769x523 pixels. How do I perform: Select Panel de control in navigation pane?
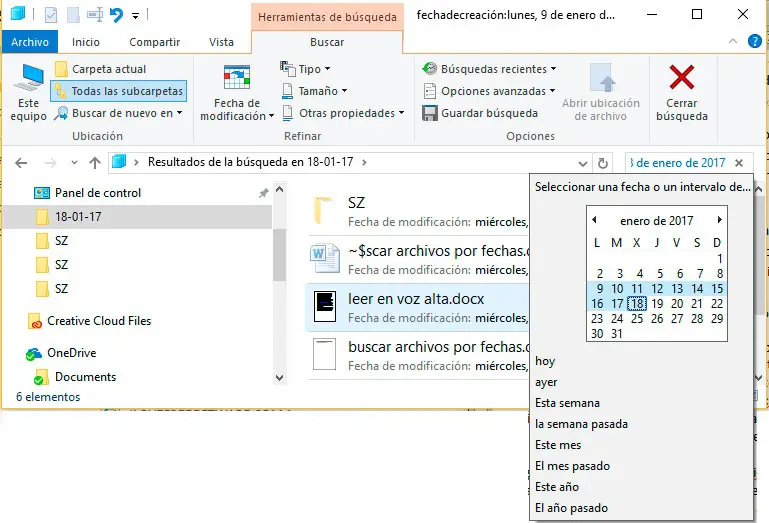(98, 193)
